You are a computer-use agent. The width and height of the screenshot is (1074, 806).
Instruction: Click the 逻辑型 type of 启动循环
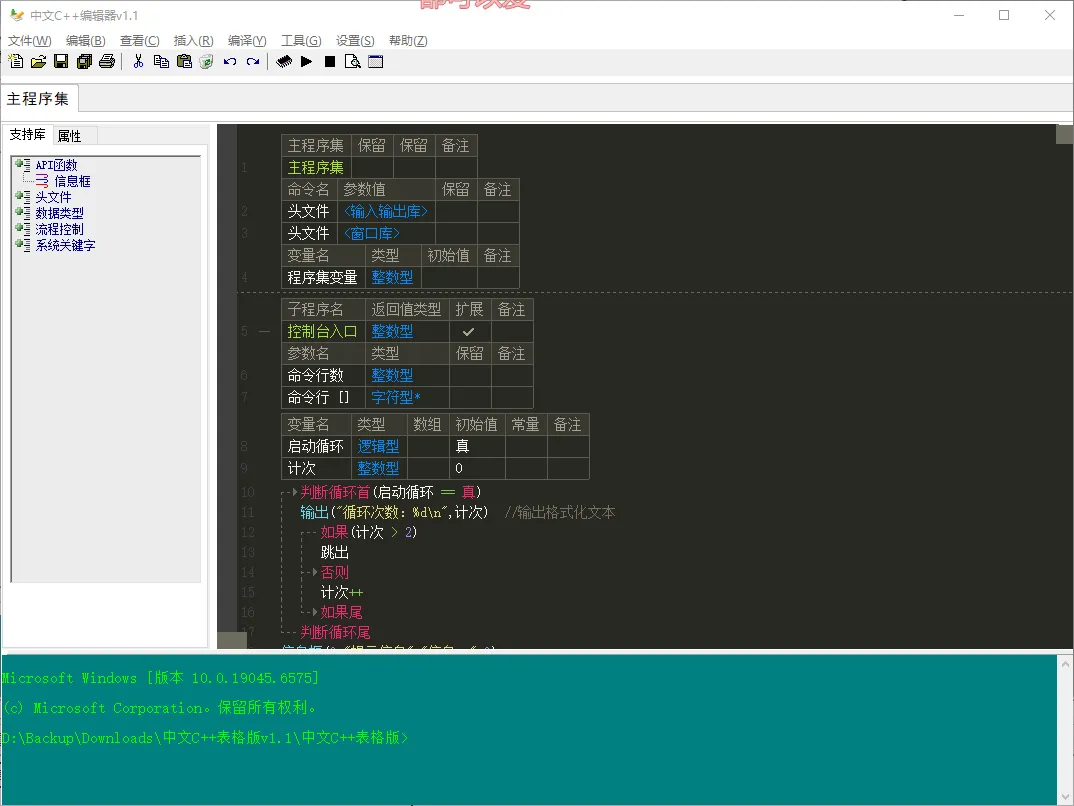378,447
